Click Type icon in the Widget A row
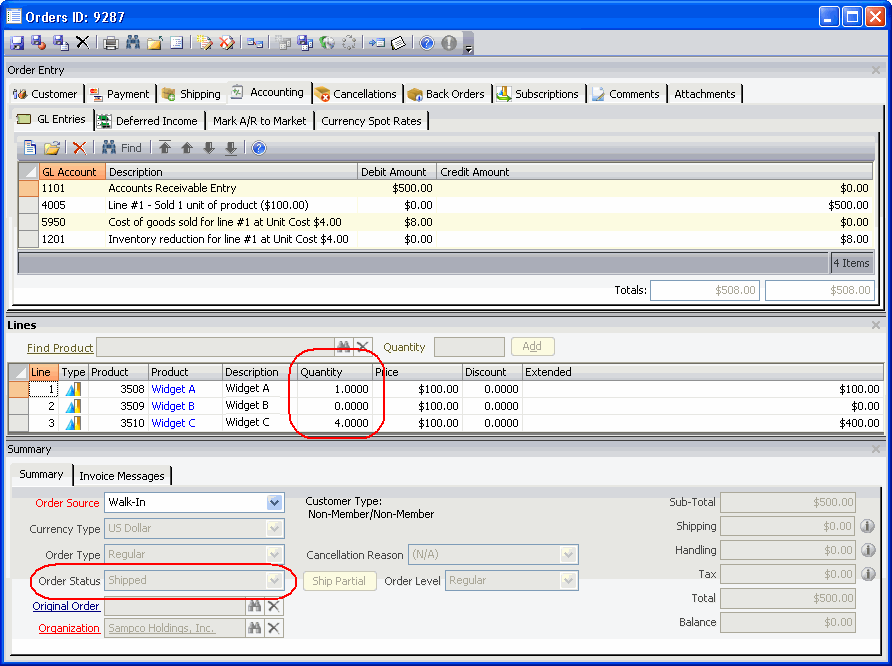Viewport: 892px width, 666px height. [x=73, y=389]
